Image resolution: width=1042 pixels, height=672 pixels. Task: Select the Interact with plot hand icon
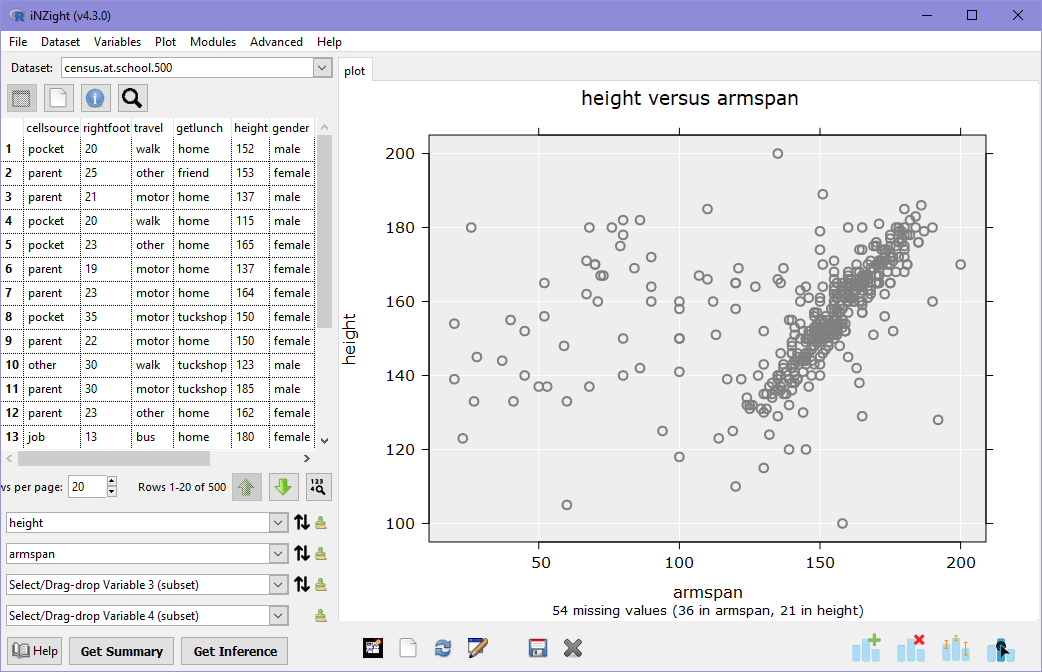tap(1000, 648)
